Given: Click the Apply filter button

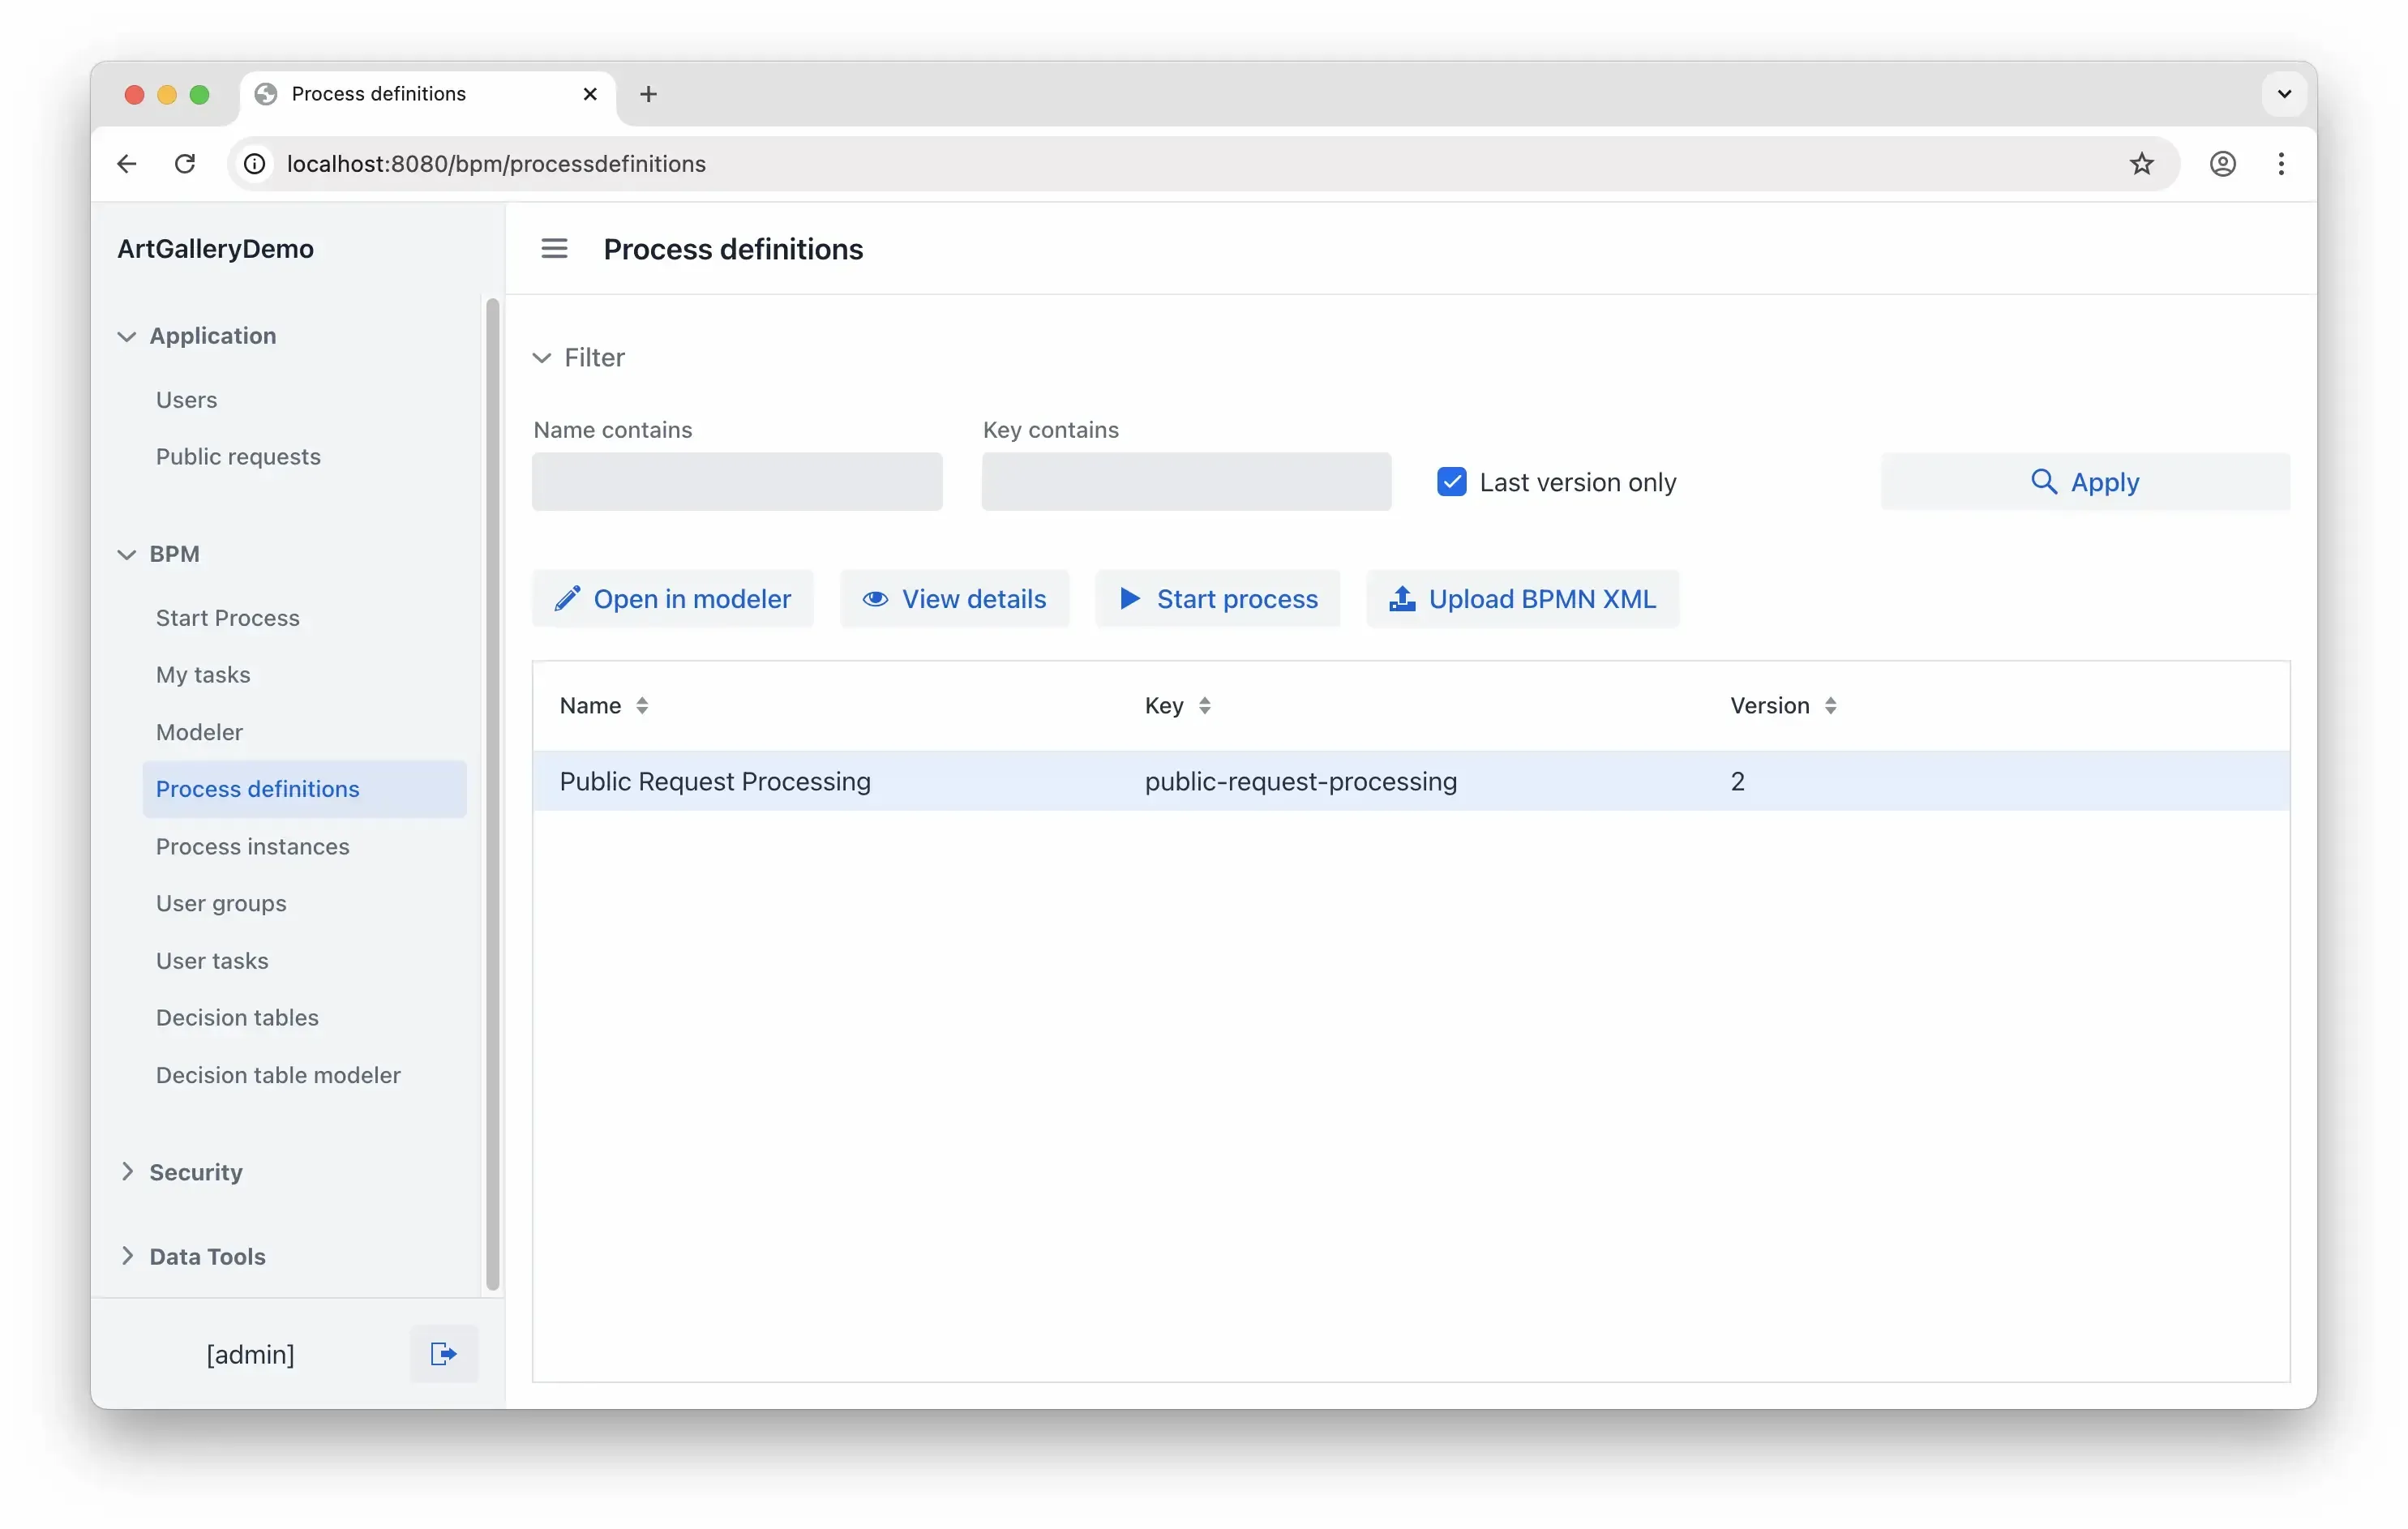Looking at the screenshot, I should coord(2085,482).
